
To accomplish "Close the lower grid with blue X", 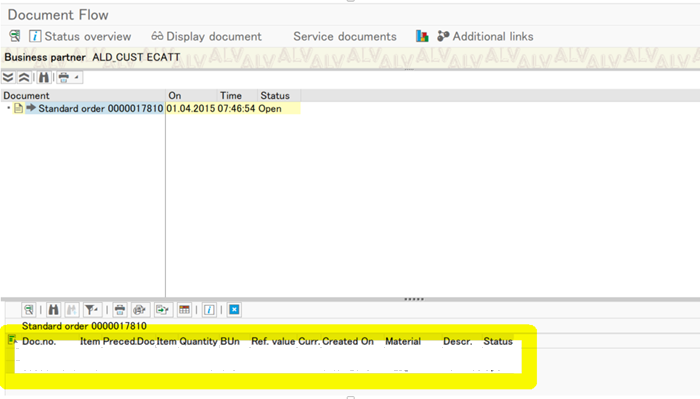I will pyautogui.click(x=234, y=309).
